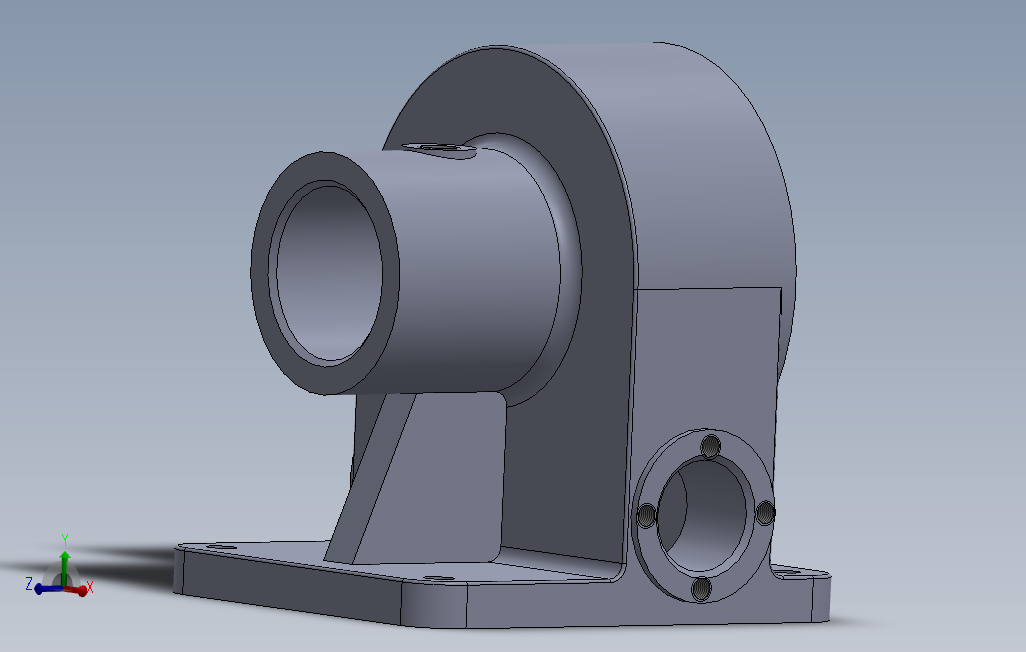Click the green Y axis of the orientation triad
Image resolution: width=1026 pixels, height=652 pixels.
pos(64,567)
